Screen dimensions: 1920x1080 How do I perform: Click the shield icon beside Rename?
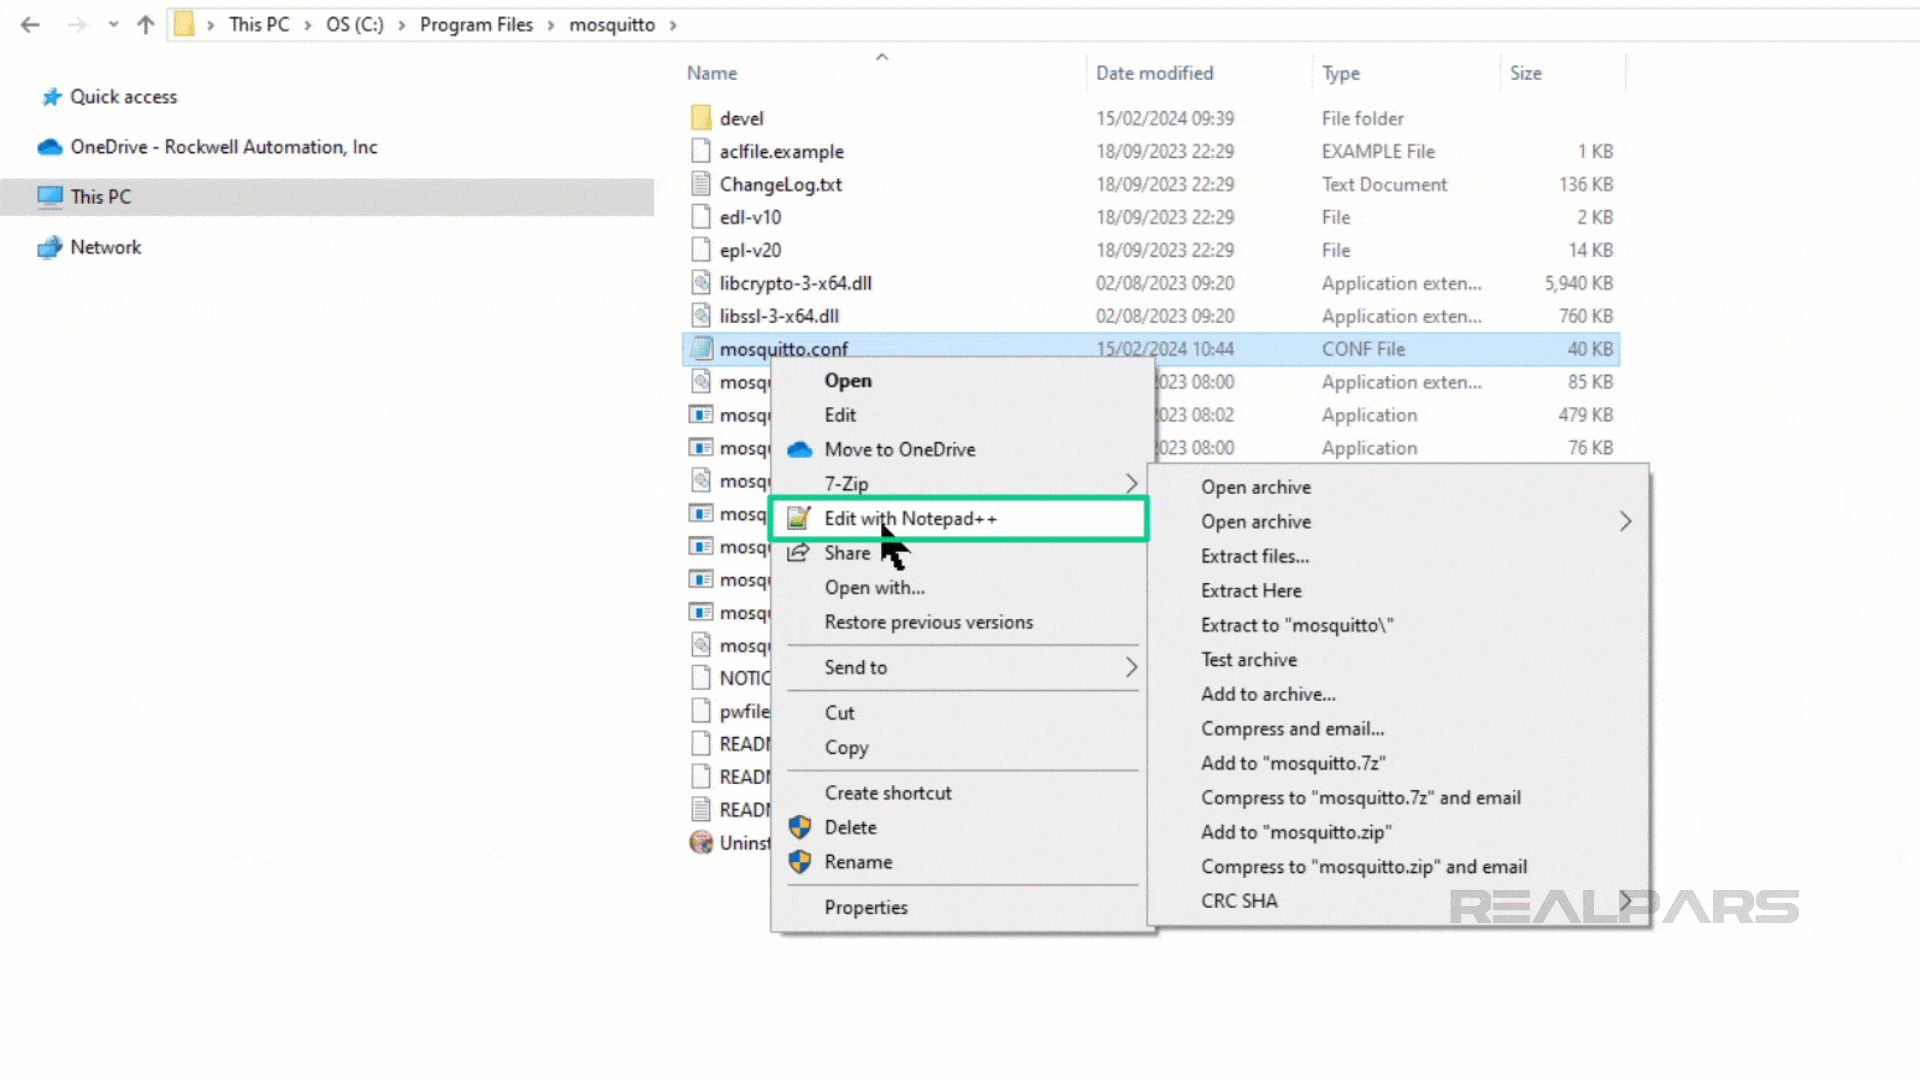[800, 862]
